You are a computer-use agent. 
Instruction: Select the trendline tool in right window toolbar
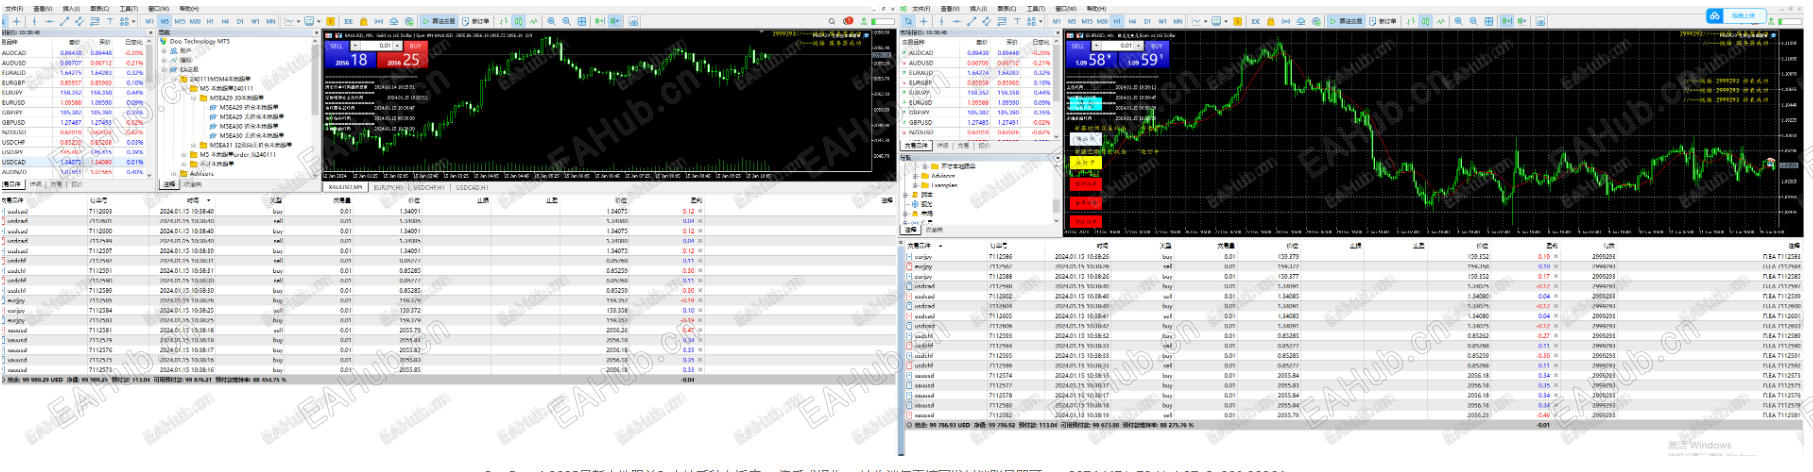pyautogui.click(x=972, y=21)
